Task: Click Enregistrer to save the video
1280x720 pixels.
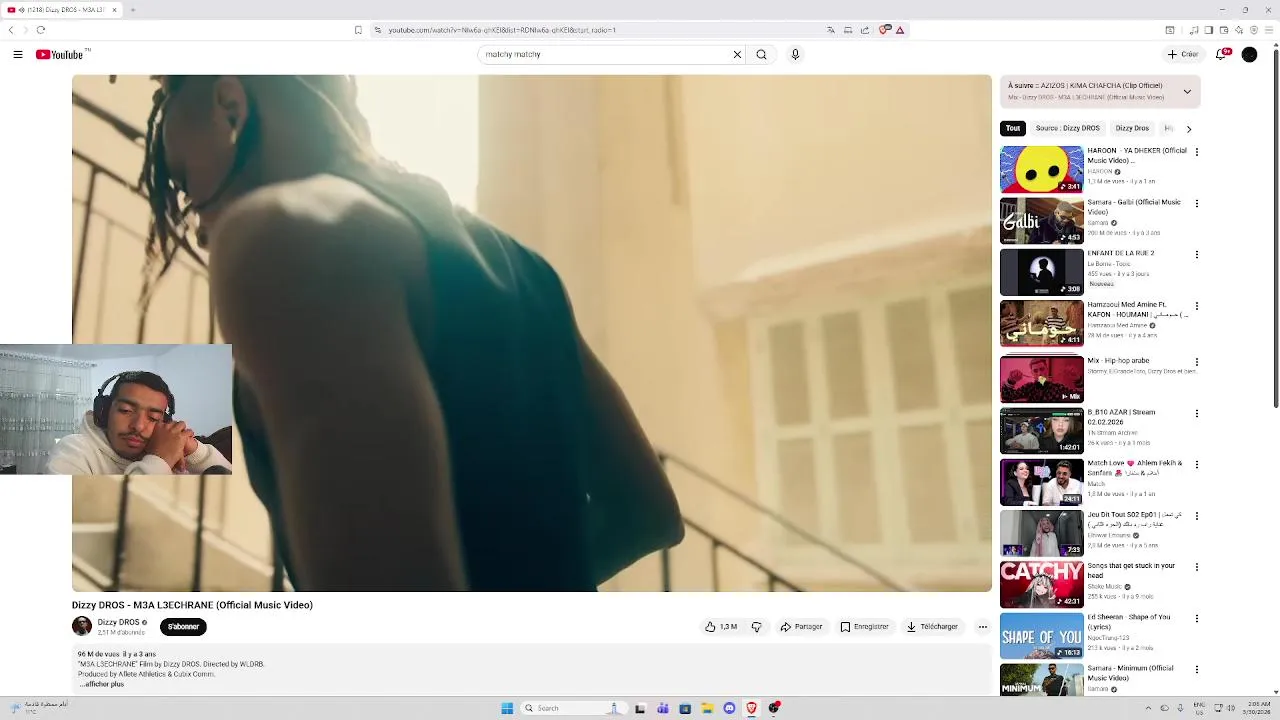Action: (x=864, y=627)
